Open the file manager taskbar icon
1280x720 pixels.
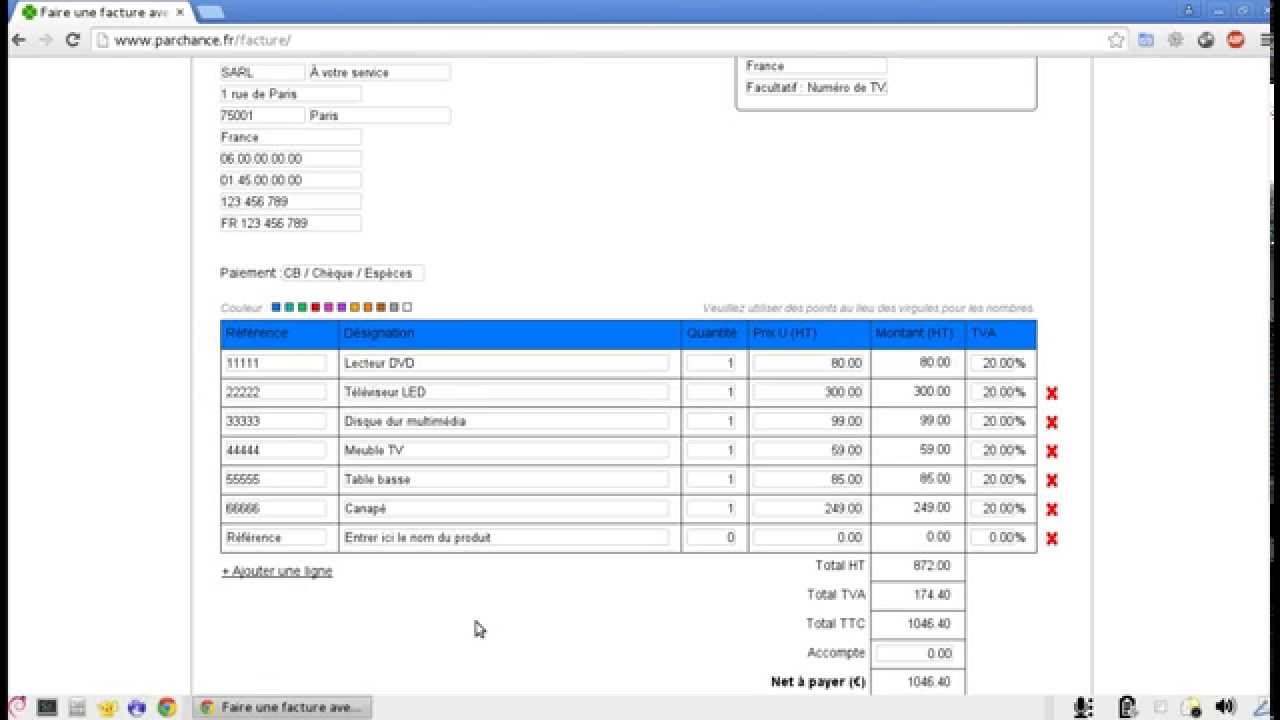click(77, 707)
